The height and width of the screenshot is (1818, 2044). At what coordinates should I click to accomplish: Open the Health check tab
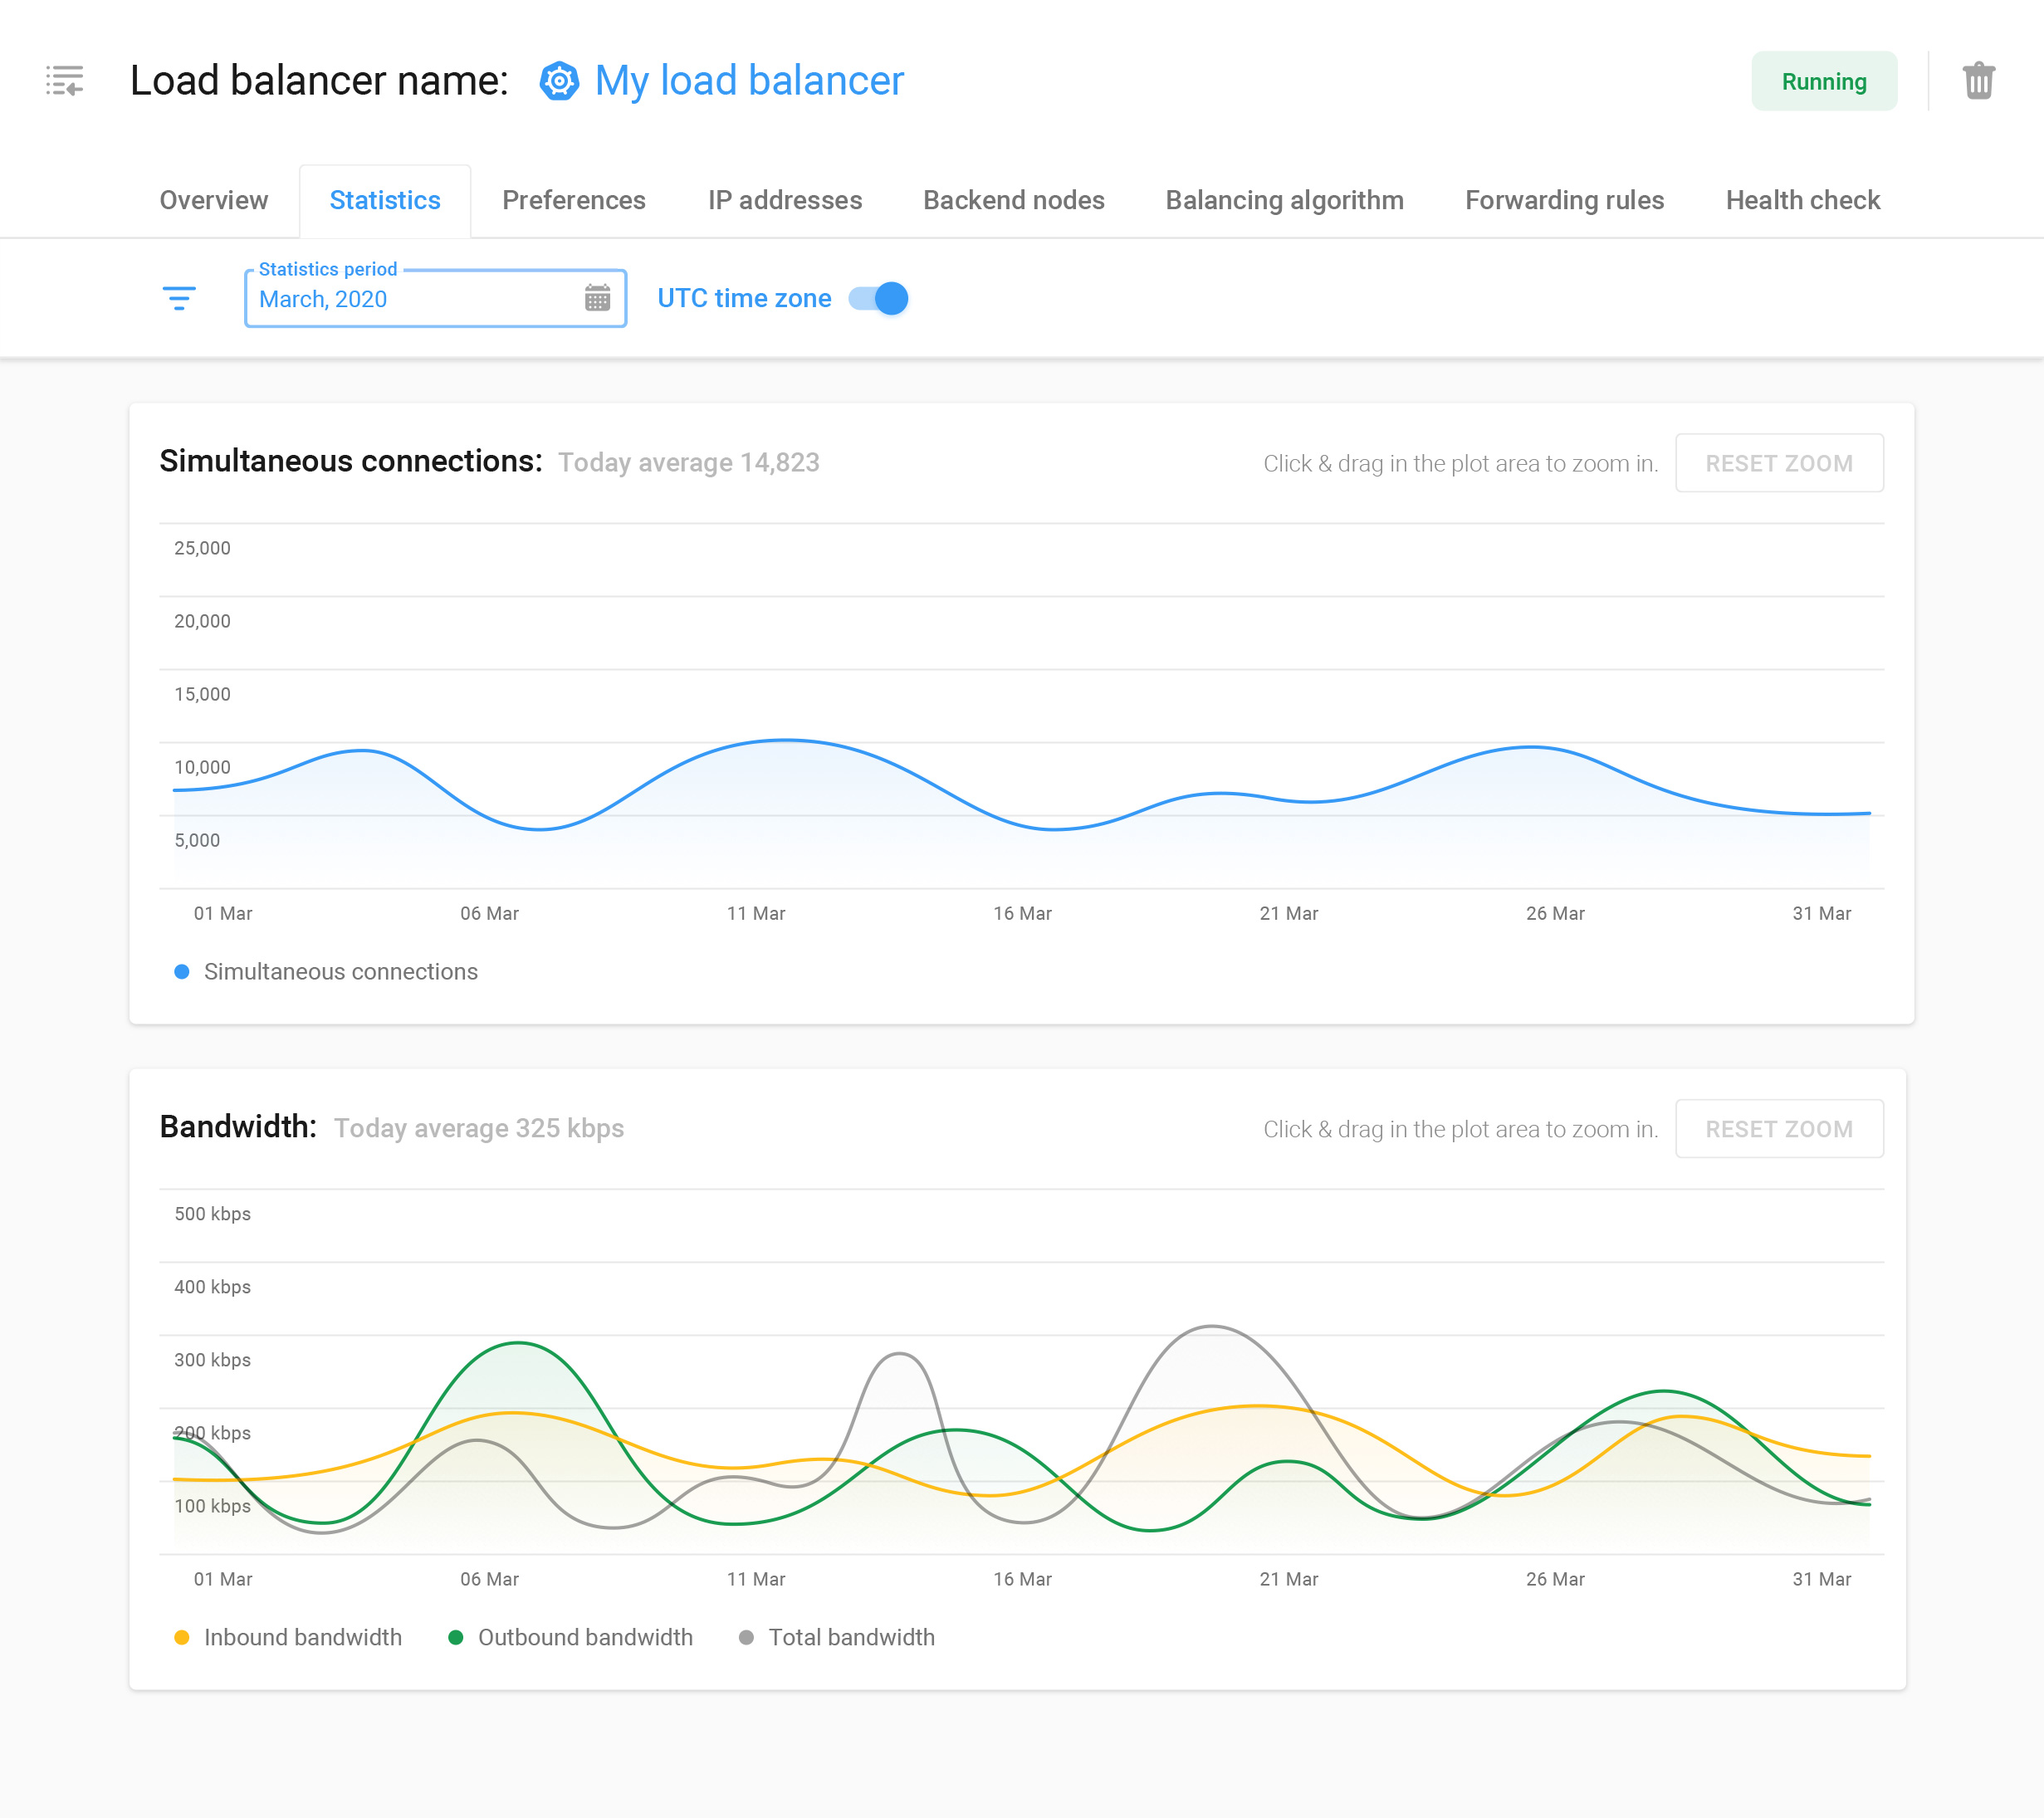1803,200
